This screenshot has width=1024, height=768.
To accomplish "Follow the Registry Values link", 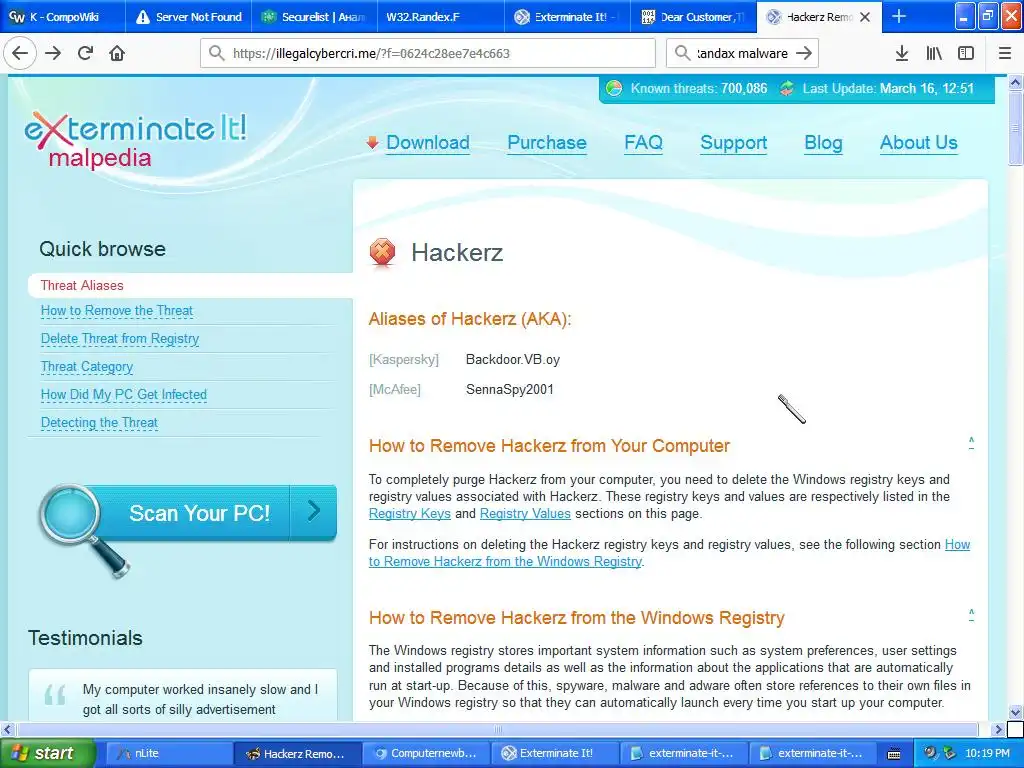I will pos(525,514).
